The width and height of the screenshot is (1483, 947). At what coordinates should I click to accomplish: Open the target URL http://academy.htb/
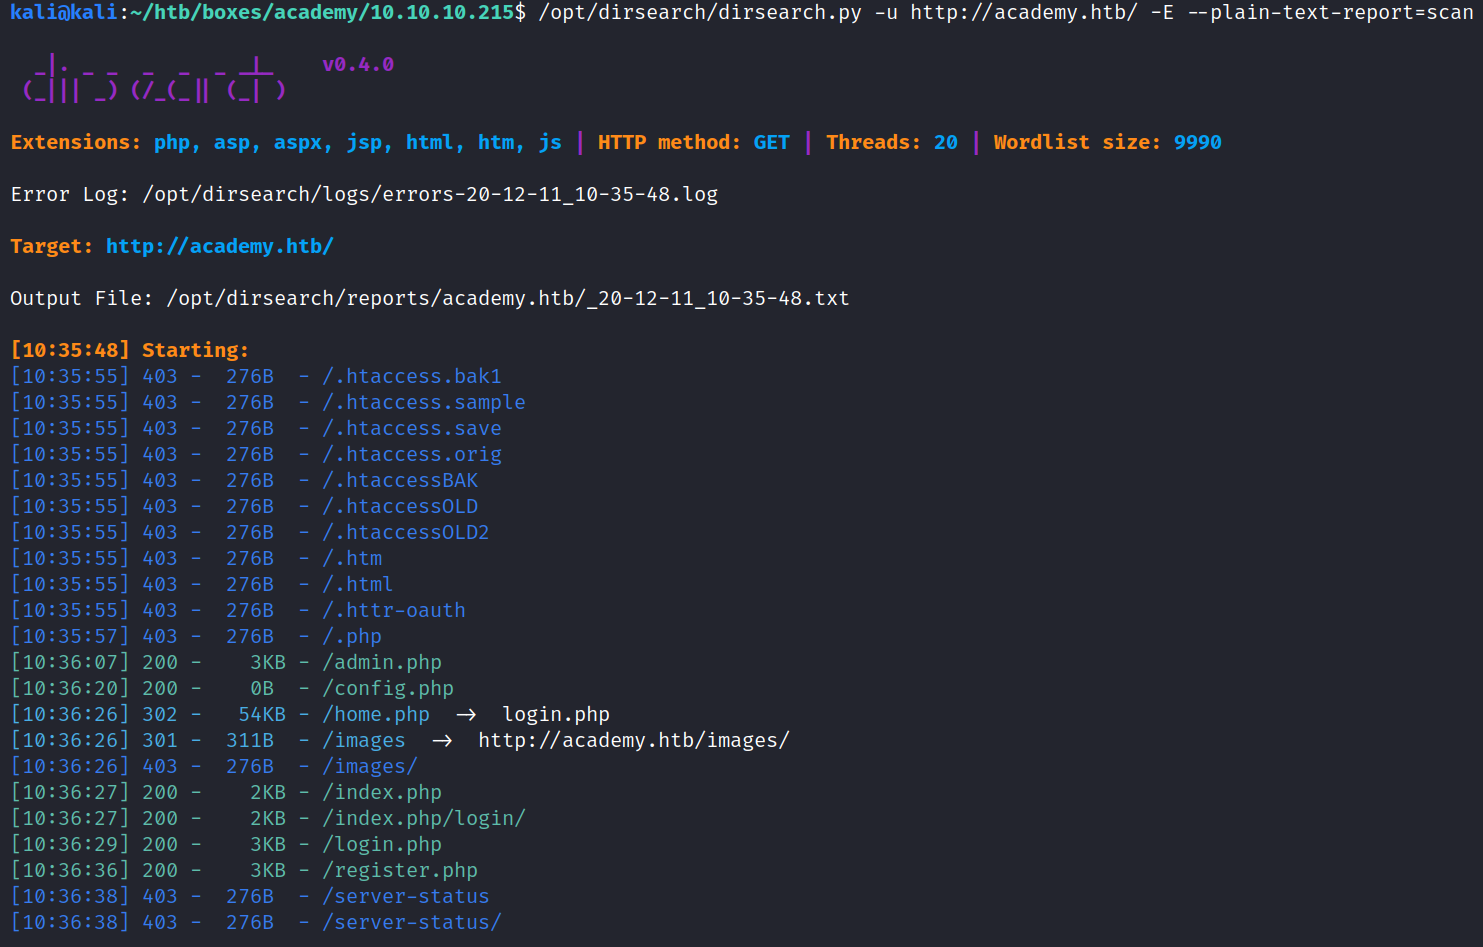click(x=219, y=246)
